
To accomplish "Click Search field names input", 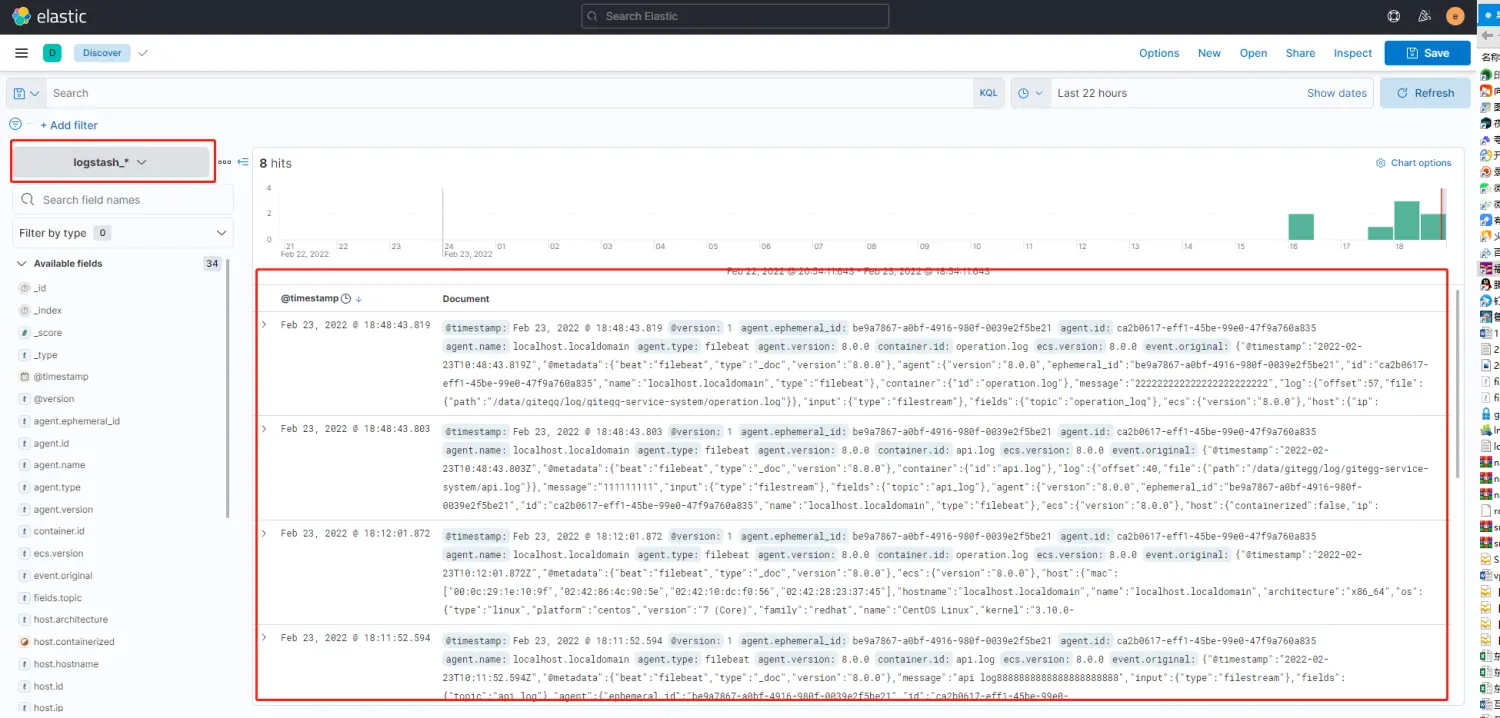I will point(123,200).
